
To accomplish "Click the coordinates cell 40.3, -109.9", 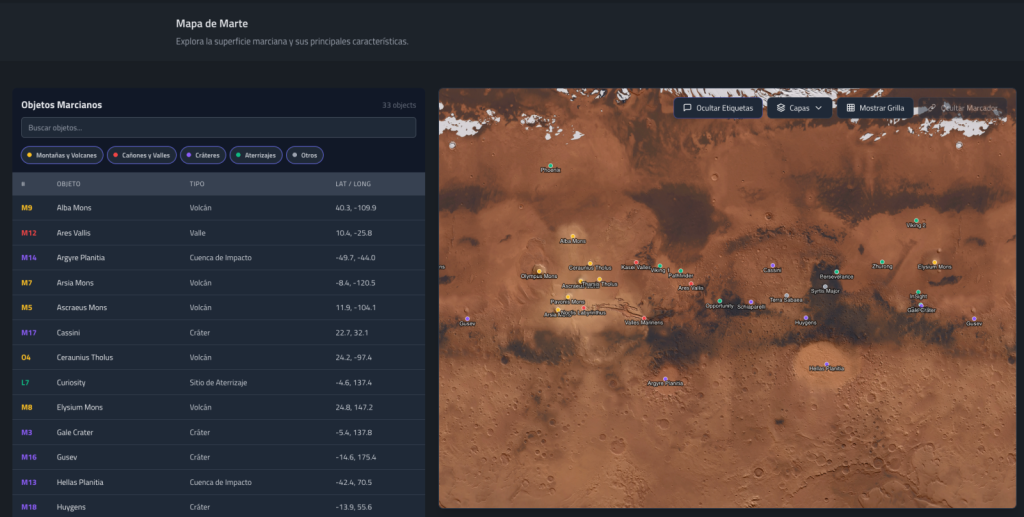I will [x=356, y=208].
